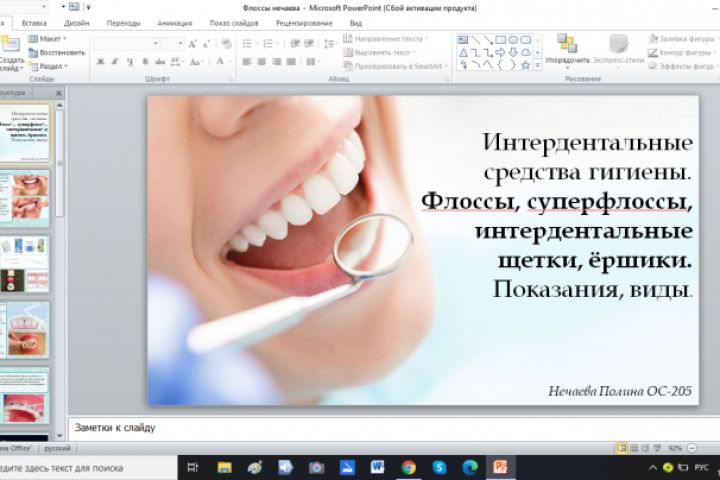Open Рецензирование tab
Viewport: 720px width, 480px height.
pos(304,23)
